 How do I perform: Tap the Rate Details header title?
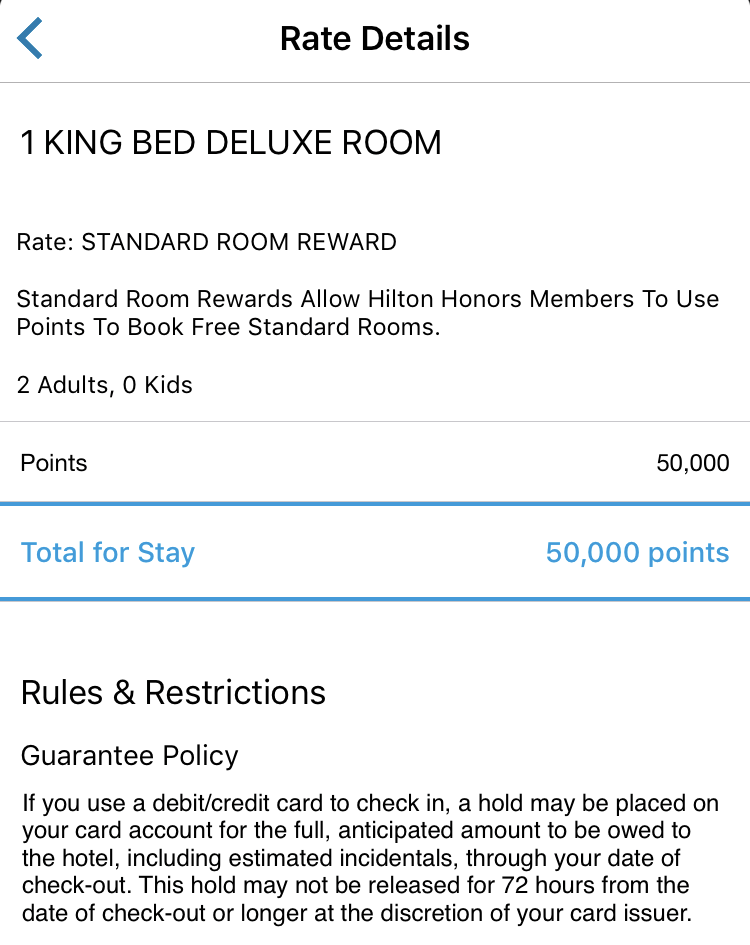[375, 39]
